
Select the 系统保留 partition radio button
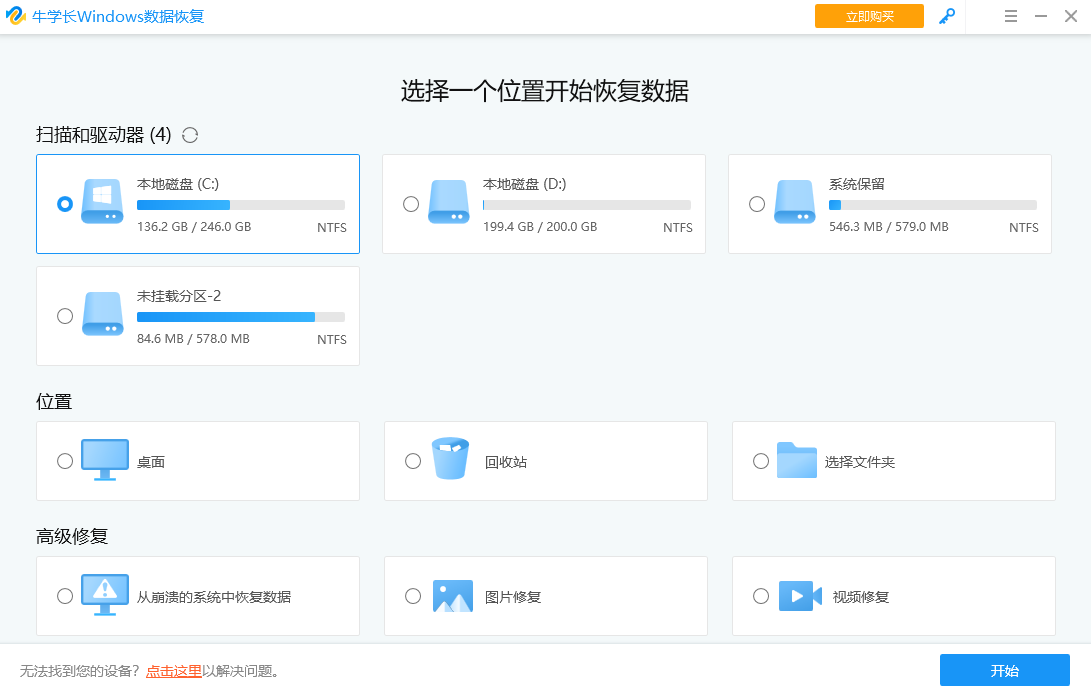(x=757, y=204)
